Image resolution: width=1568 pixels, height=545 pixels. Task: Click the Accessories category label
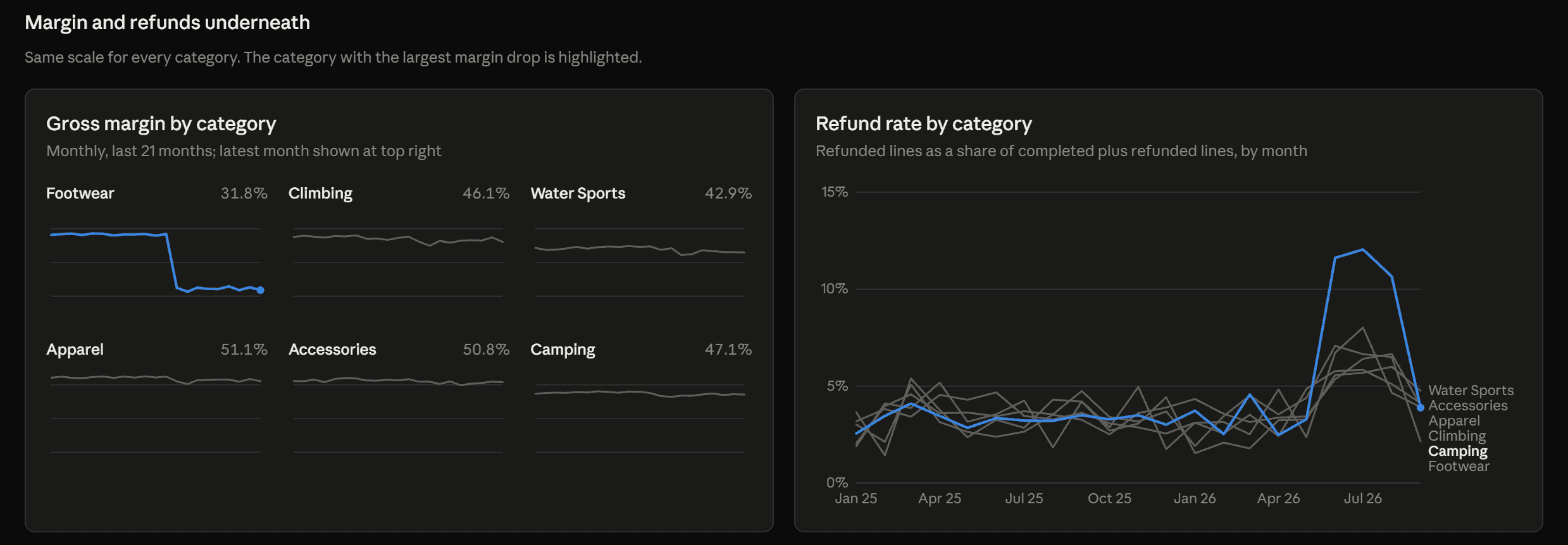click(x=332, y=349)
